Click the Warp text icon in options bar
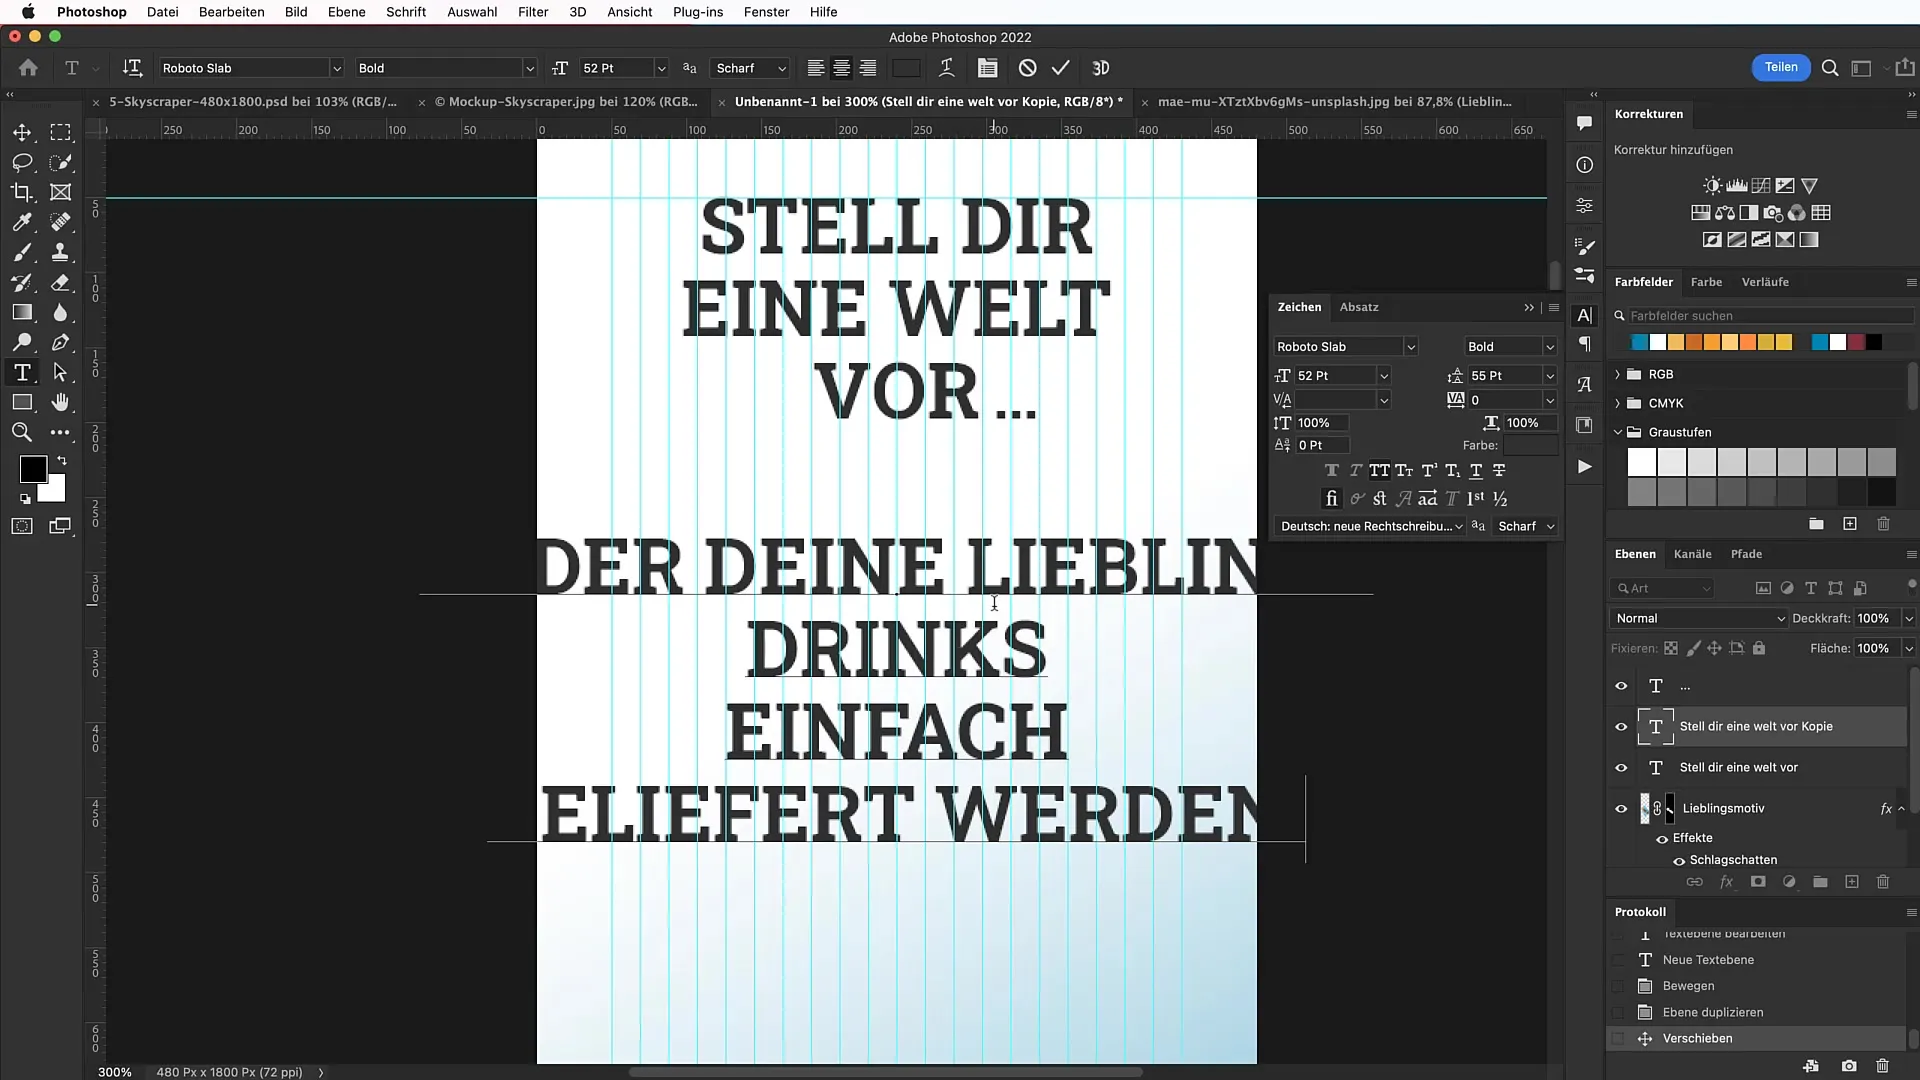 [945, 67]
